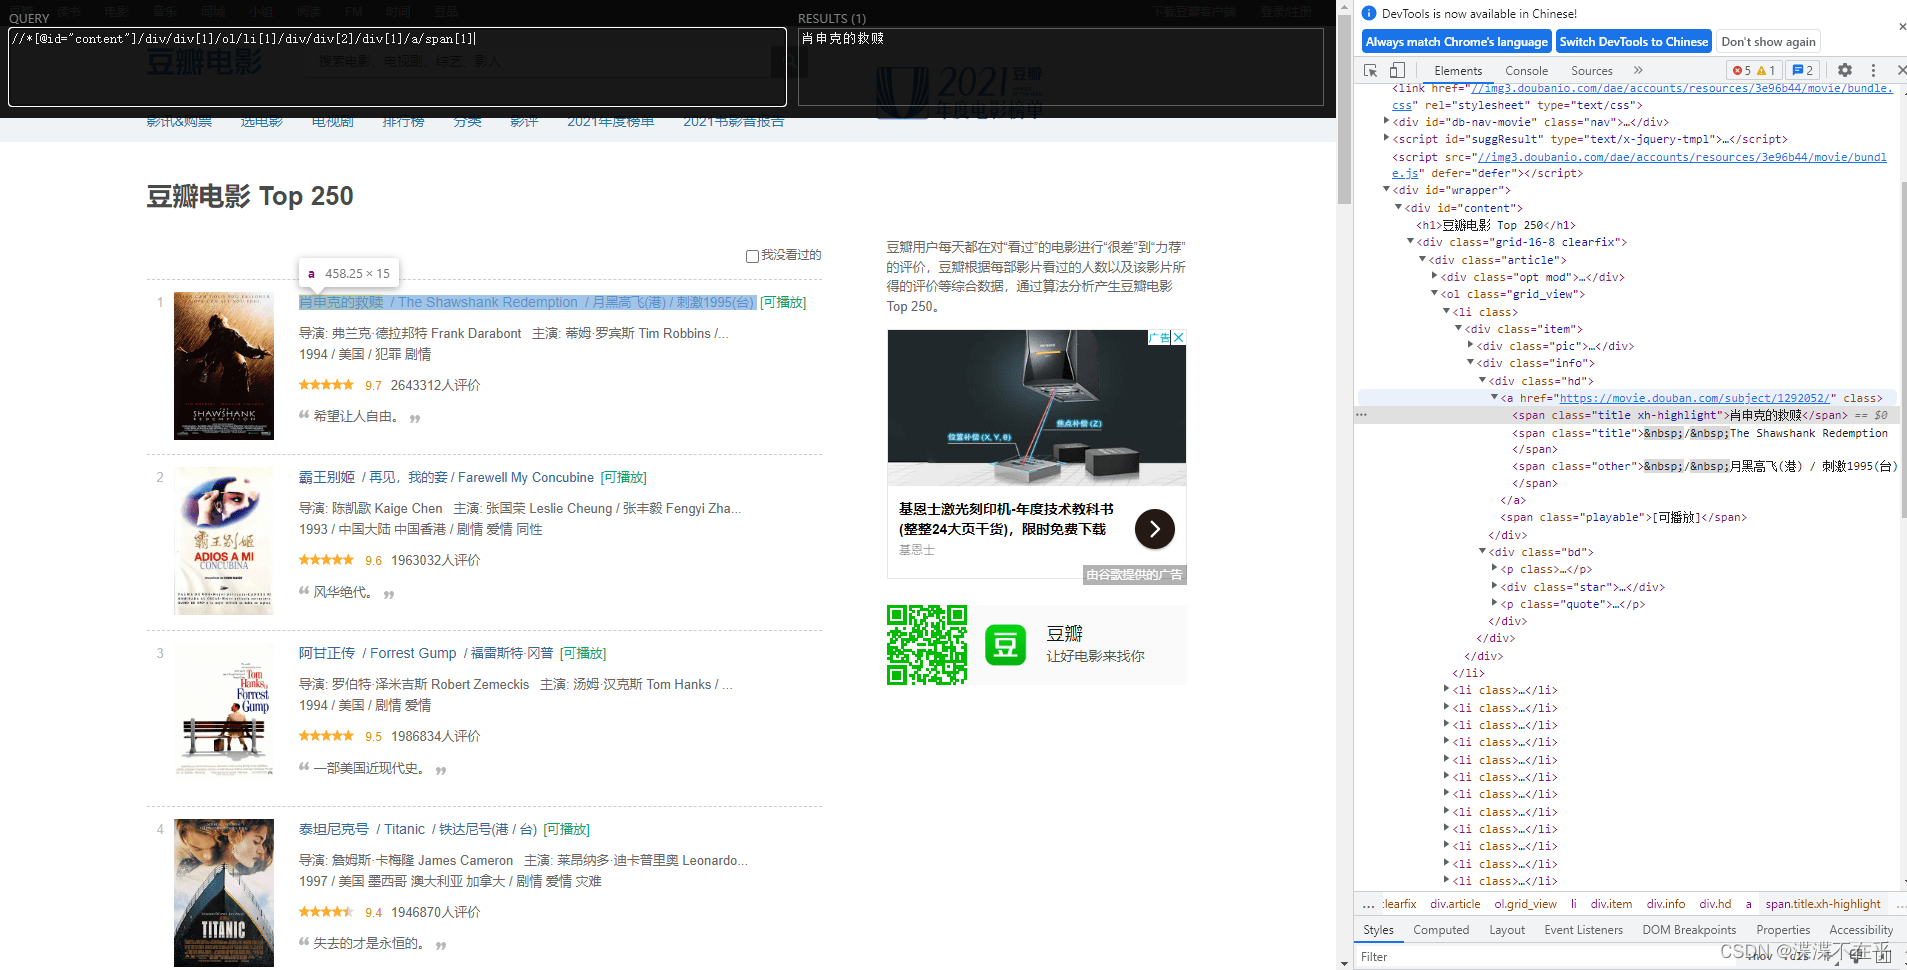Screen dimensions: 1907x970
Task: Toggle the device toolbar icon
Action: [1397, 70]
